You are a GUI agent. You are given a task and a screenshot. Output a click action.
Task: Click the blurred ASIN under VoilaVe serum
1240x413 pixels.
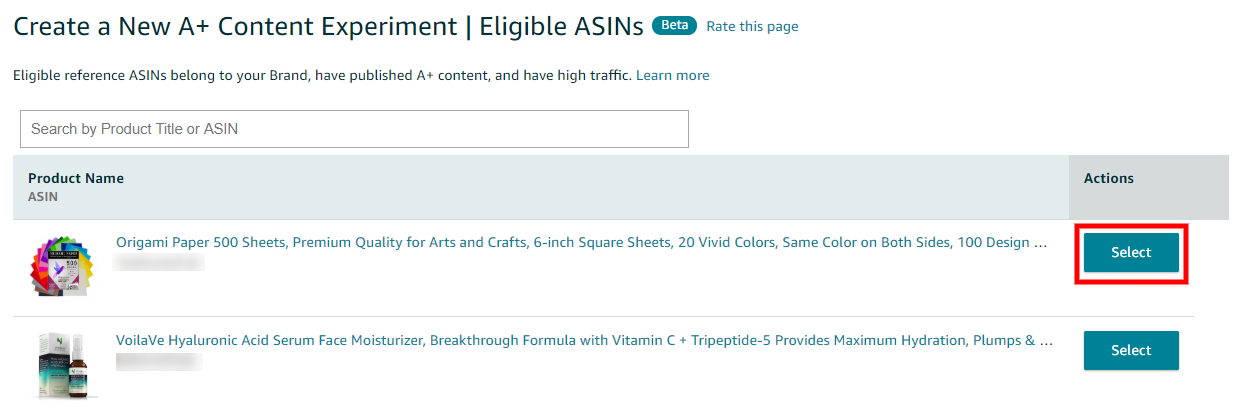tap(160, 361)
